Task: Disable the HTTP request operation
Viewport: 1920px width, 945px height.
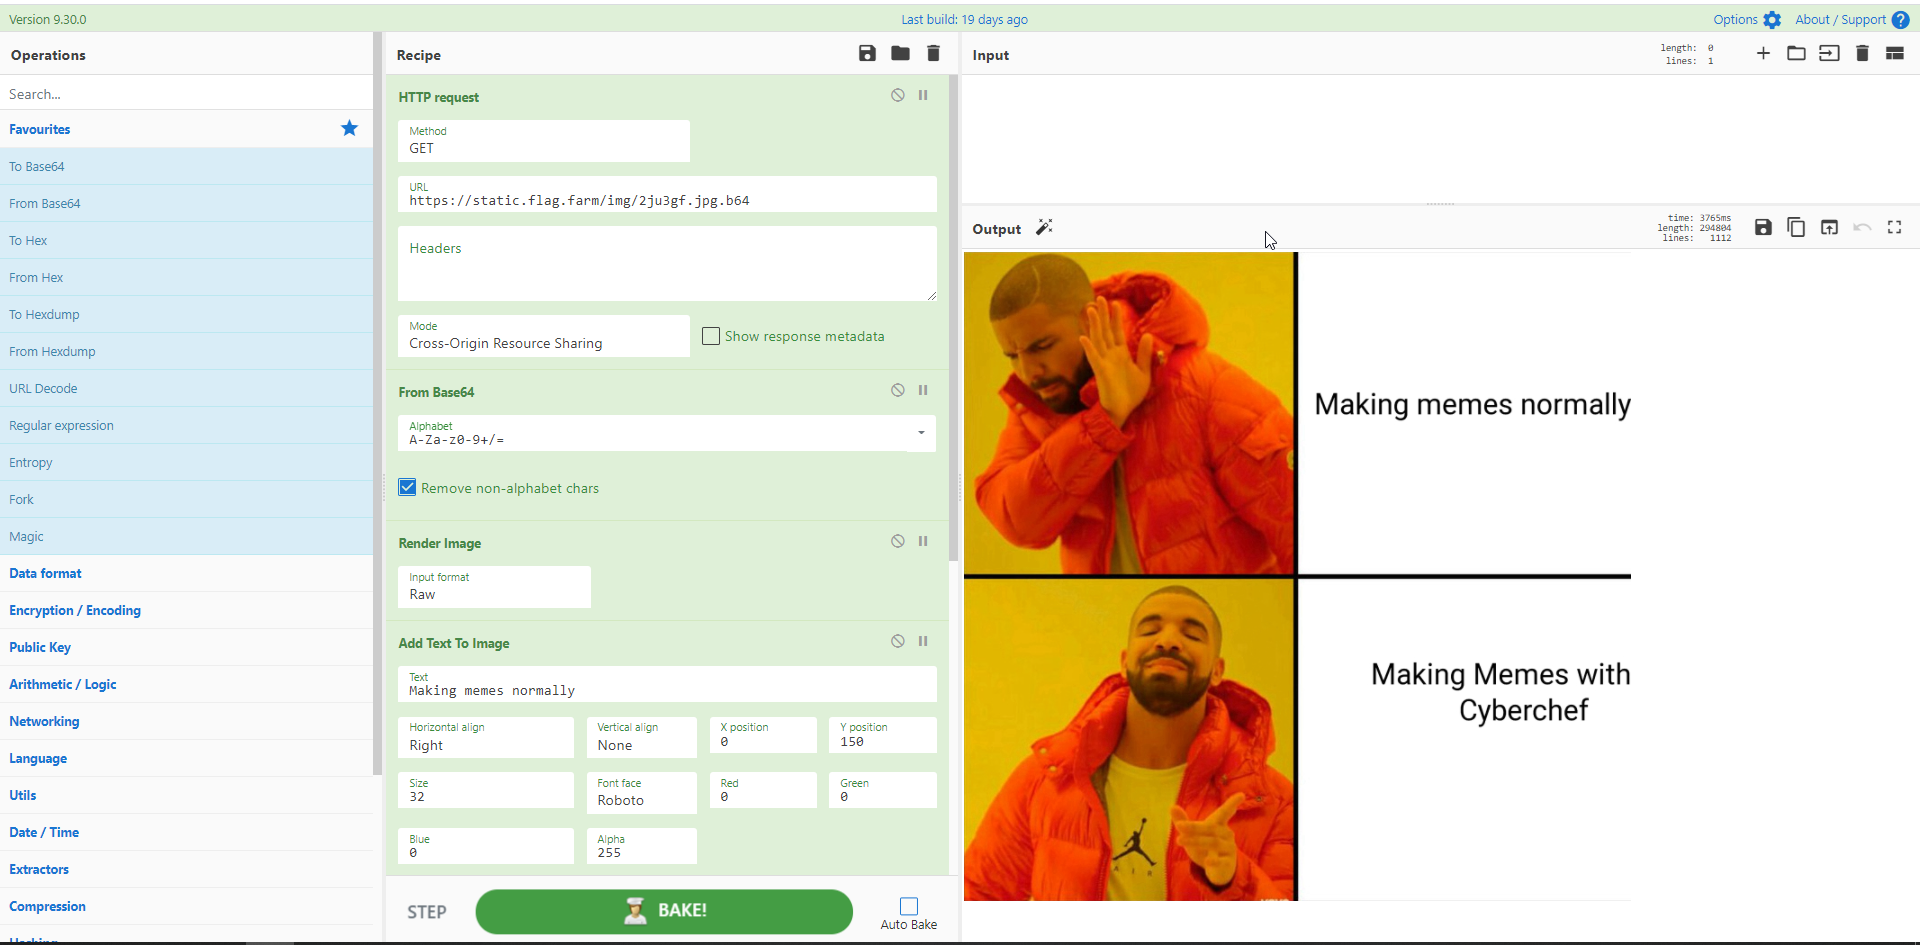Action: coord(898,95)
